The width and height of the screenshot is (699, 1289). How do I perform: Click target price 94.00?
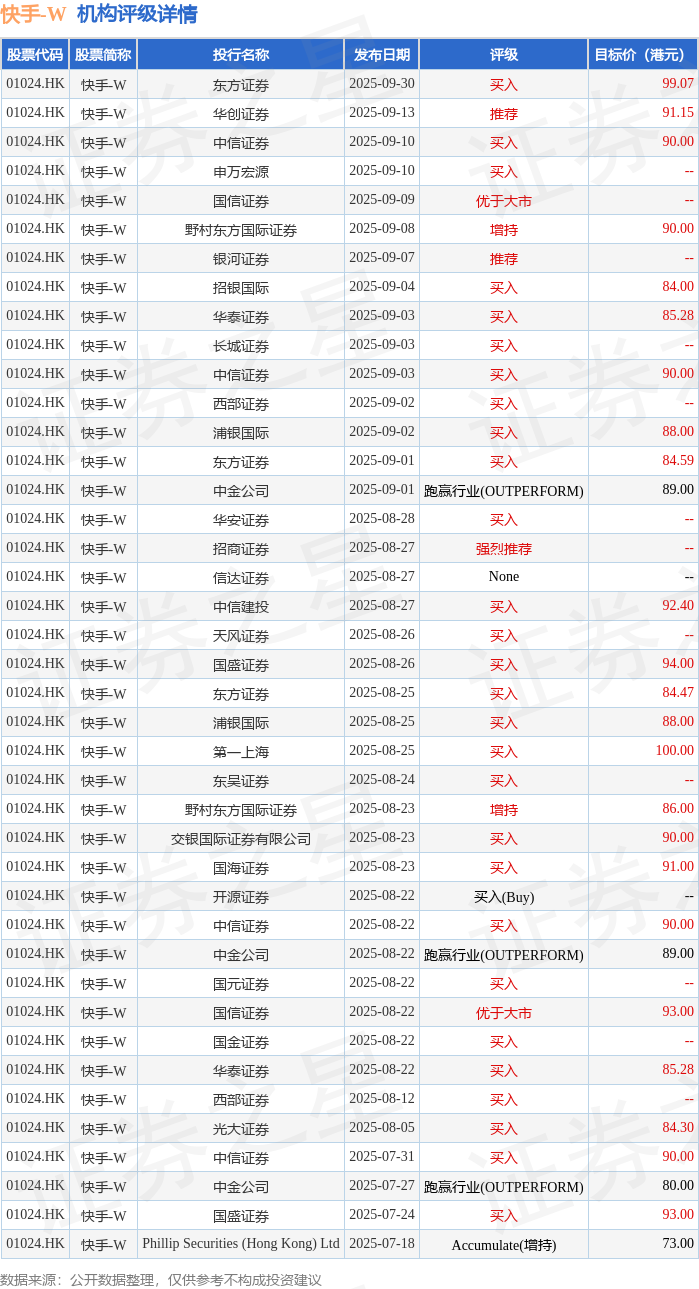click(678, 664)
